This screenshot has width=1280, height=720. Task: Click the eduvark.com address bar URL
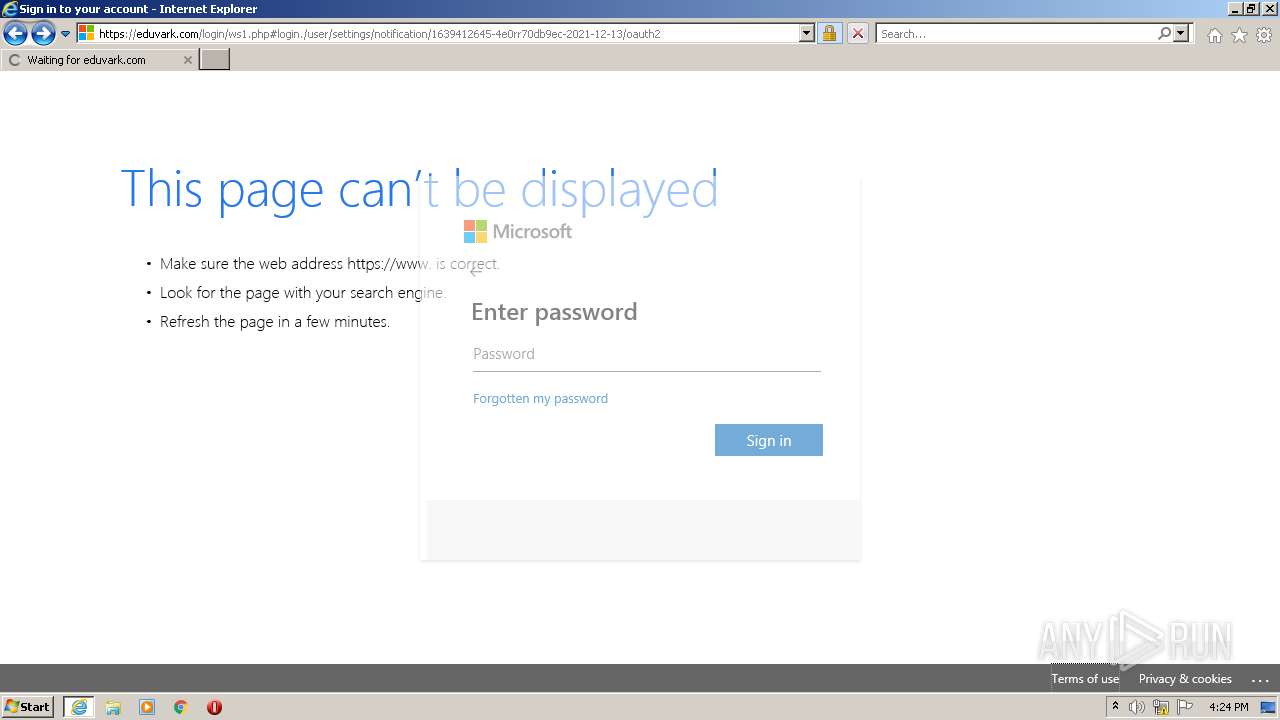(380, 34)
